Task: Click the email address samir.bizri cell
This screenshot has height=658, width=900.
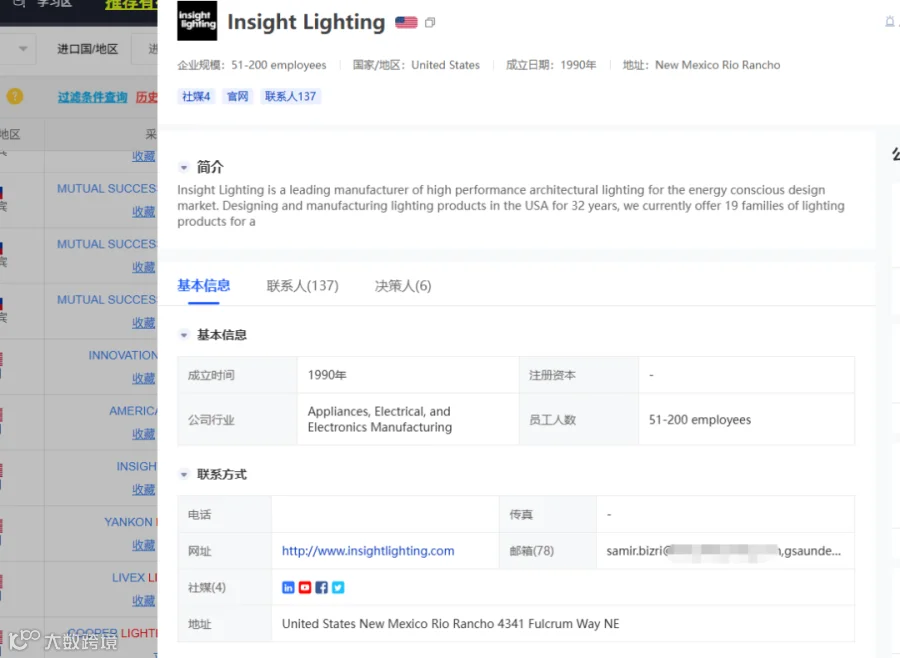Action: [x=724, y=551]
